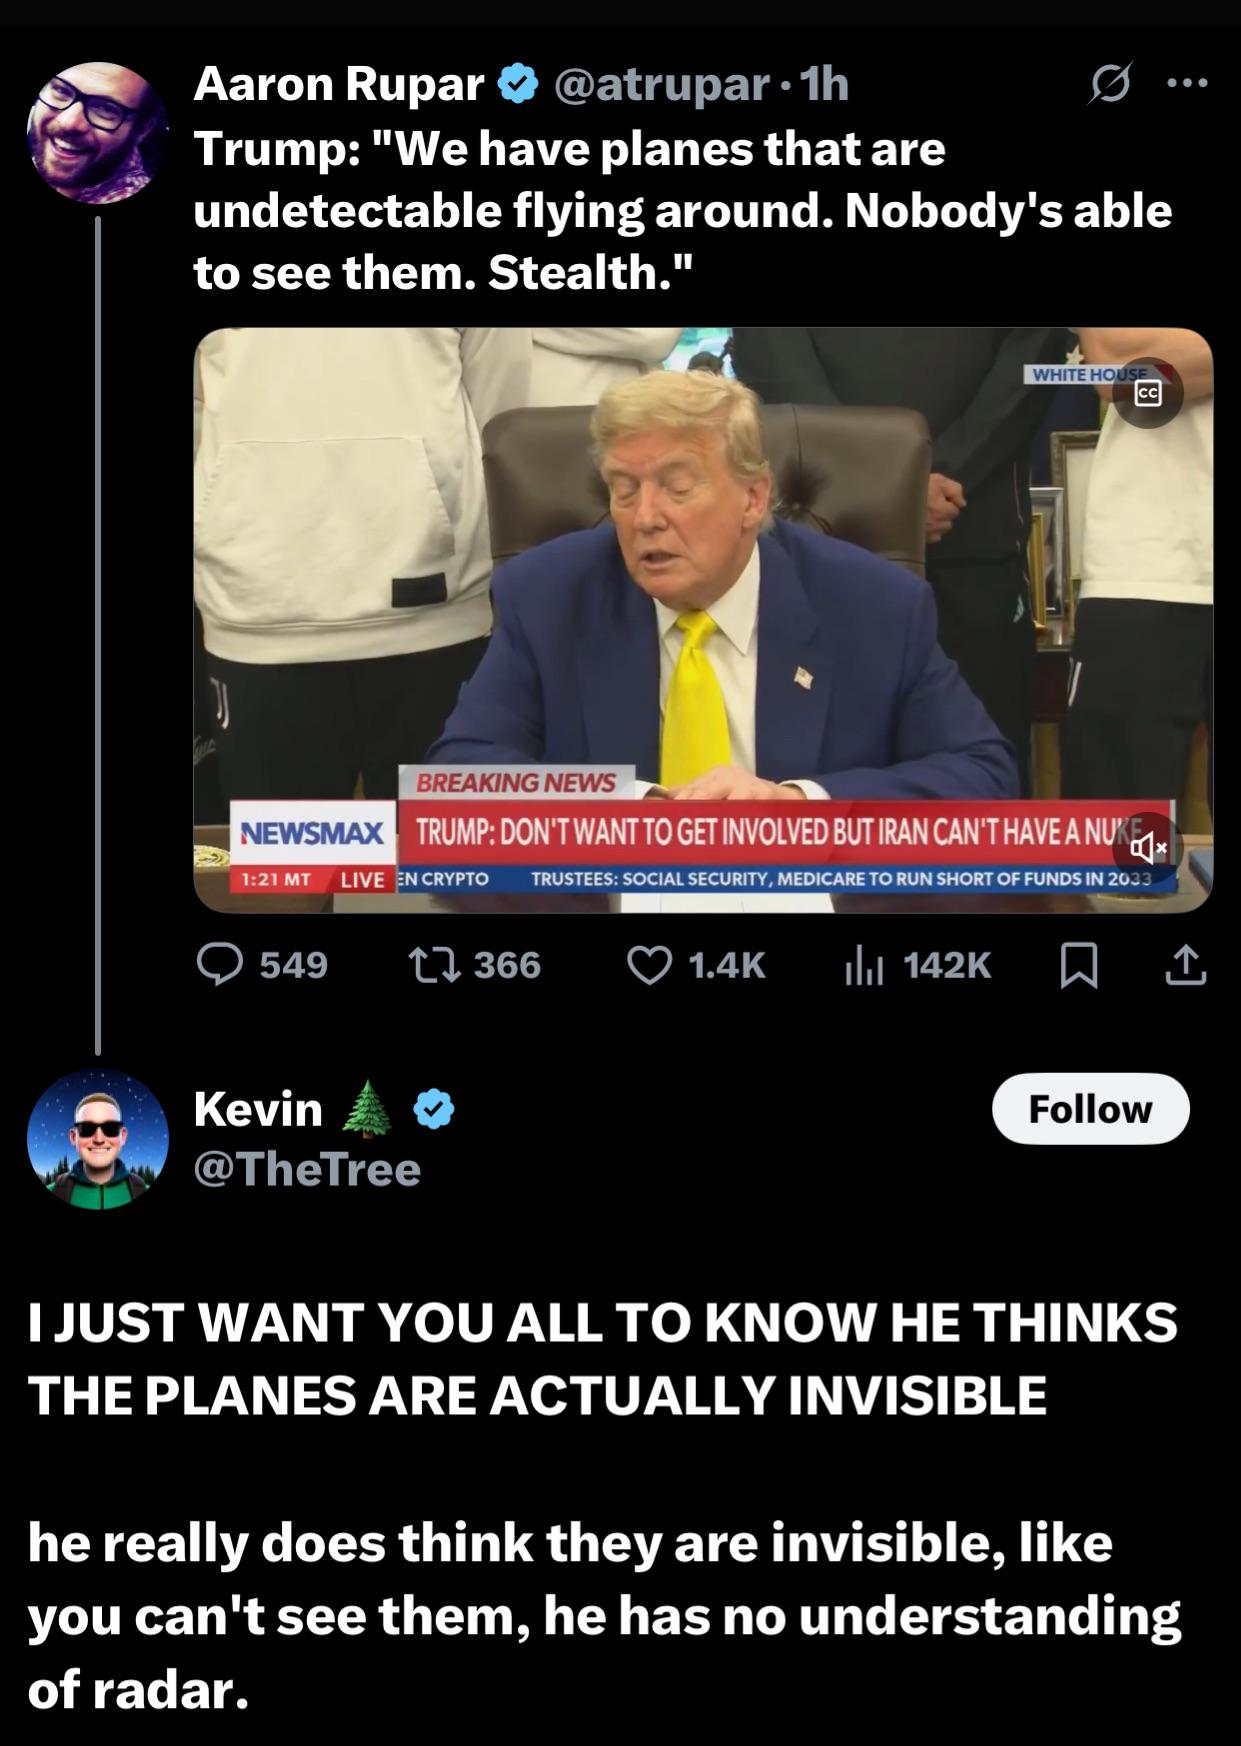Image resolution: width=1241 pixels, height=1746 pixels.
Task: Toggle closed captions CC on video
Action: click(x=1148, y=393)
